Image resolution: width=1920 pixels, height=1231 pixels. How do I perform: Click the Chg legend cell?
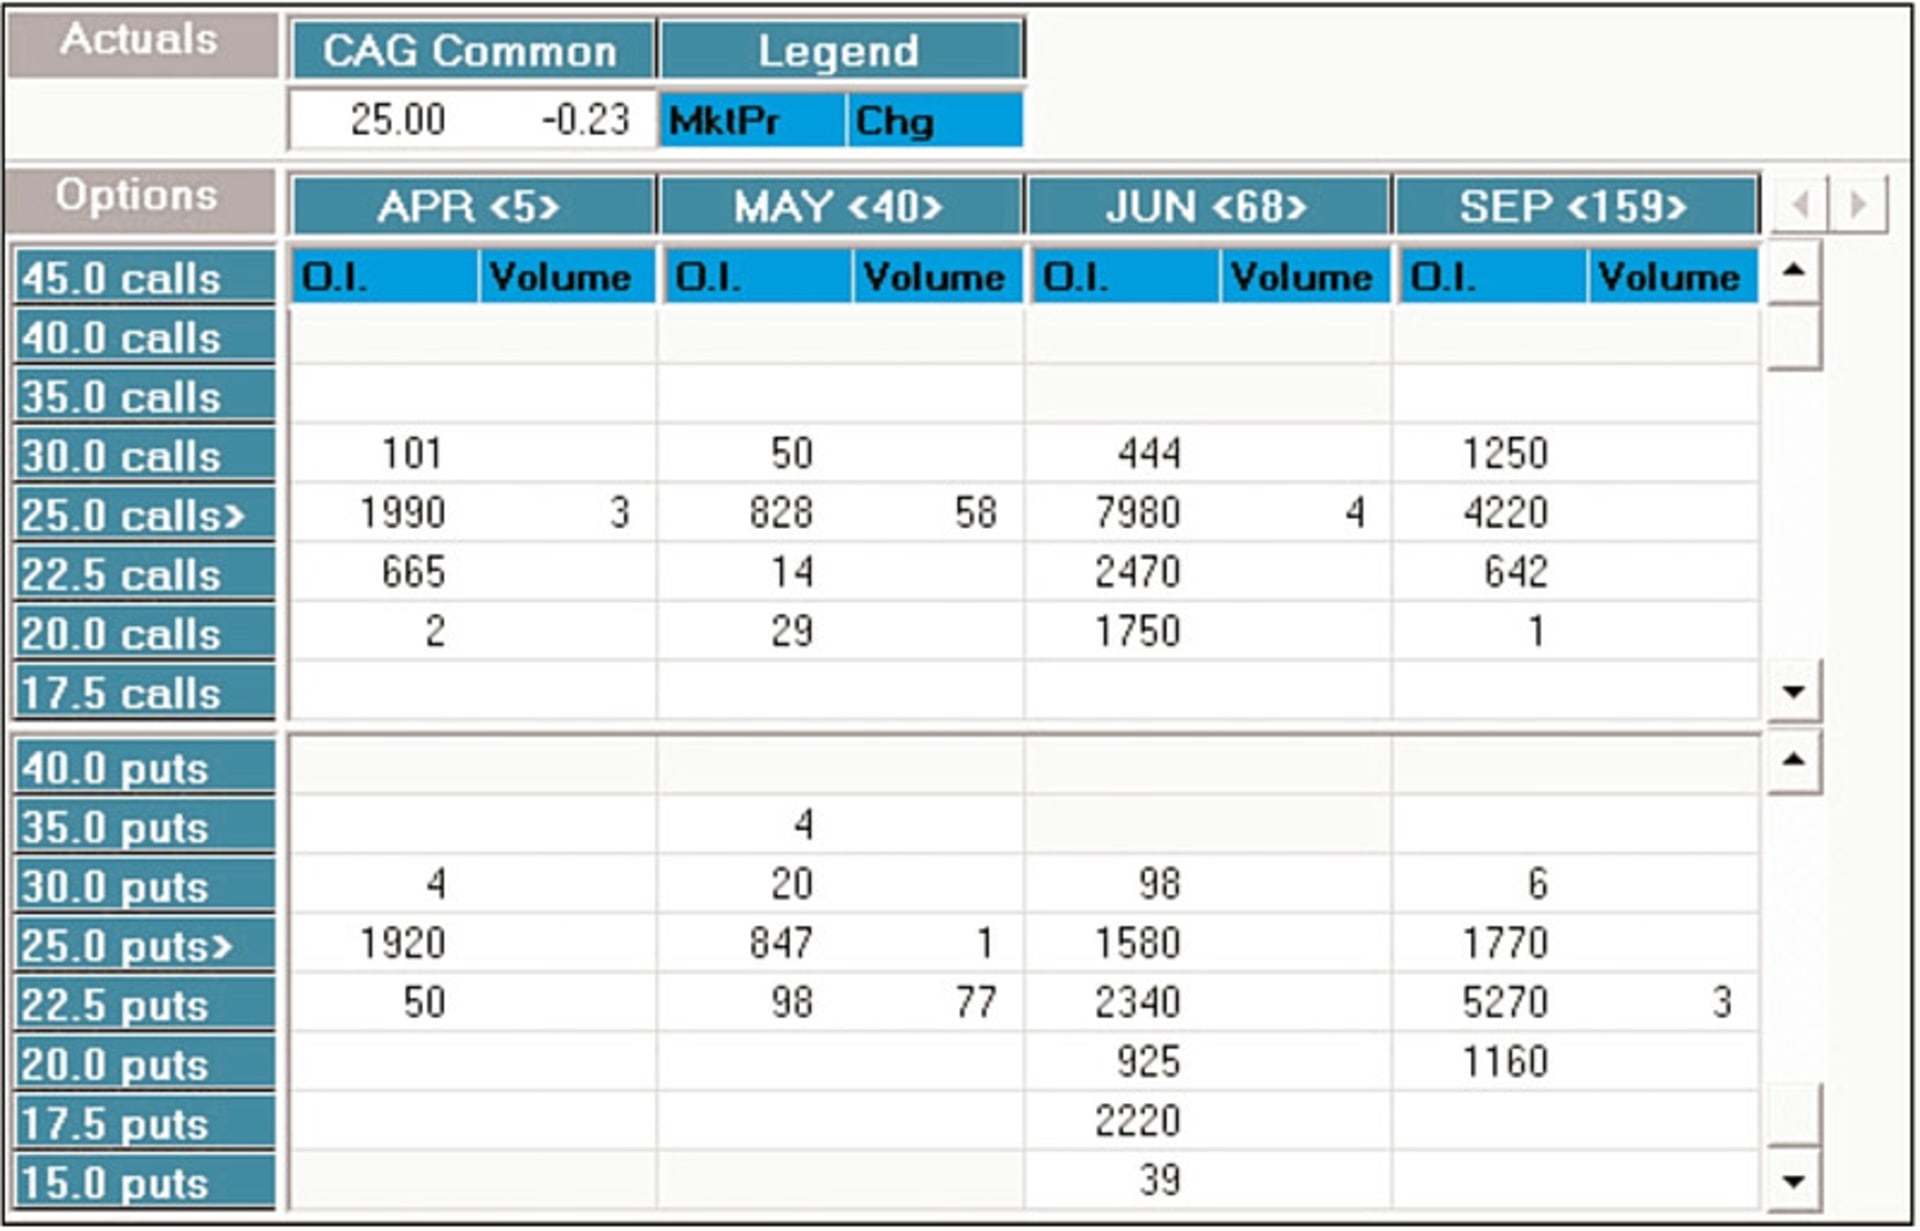tap(934, 121)
